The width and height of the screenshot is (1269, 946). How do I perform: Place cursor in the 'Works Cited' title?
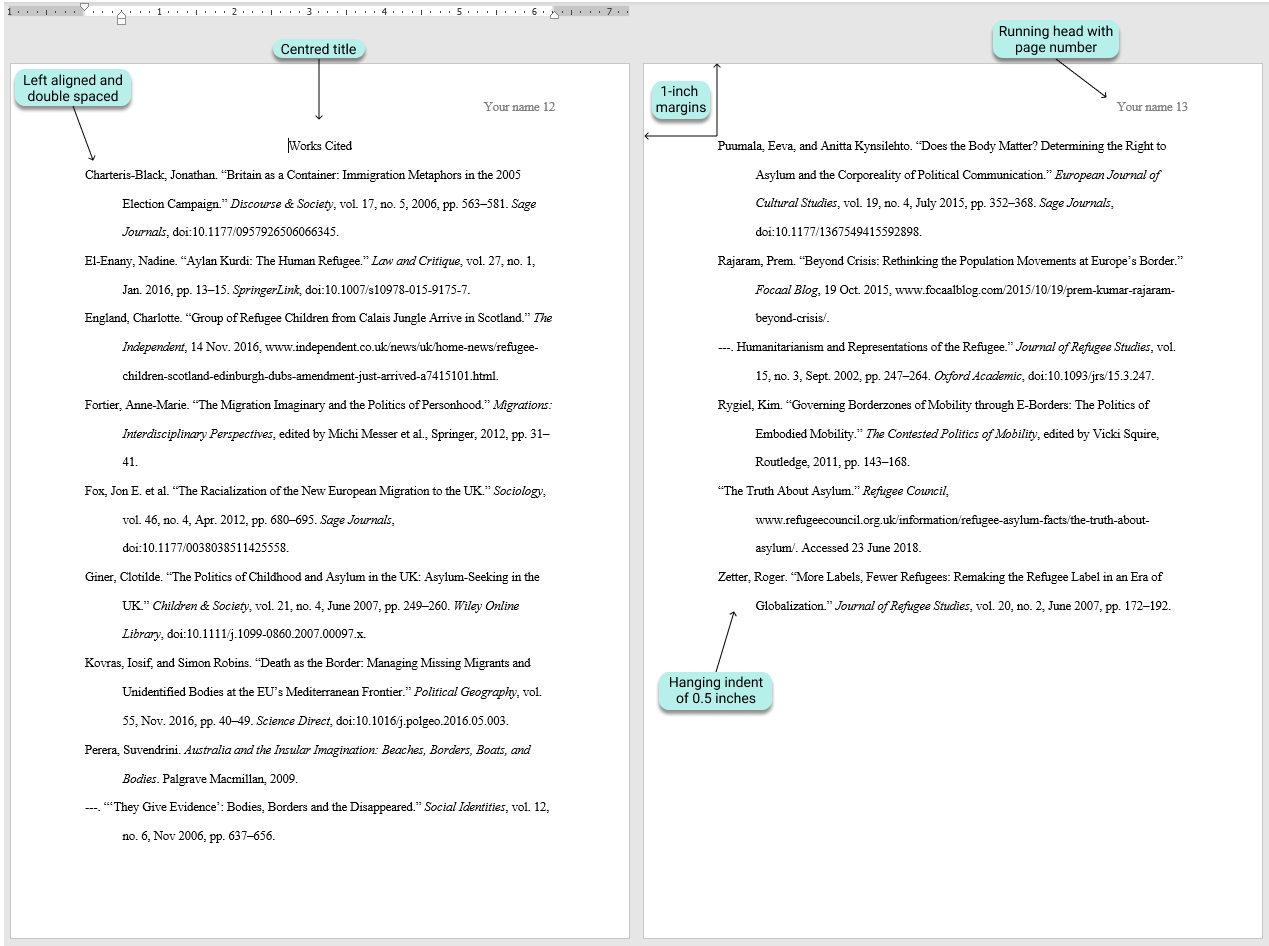click(x=320, y=146)
